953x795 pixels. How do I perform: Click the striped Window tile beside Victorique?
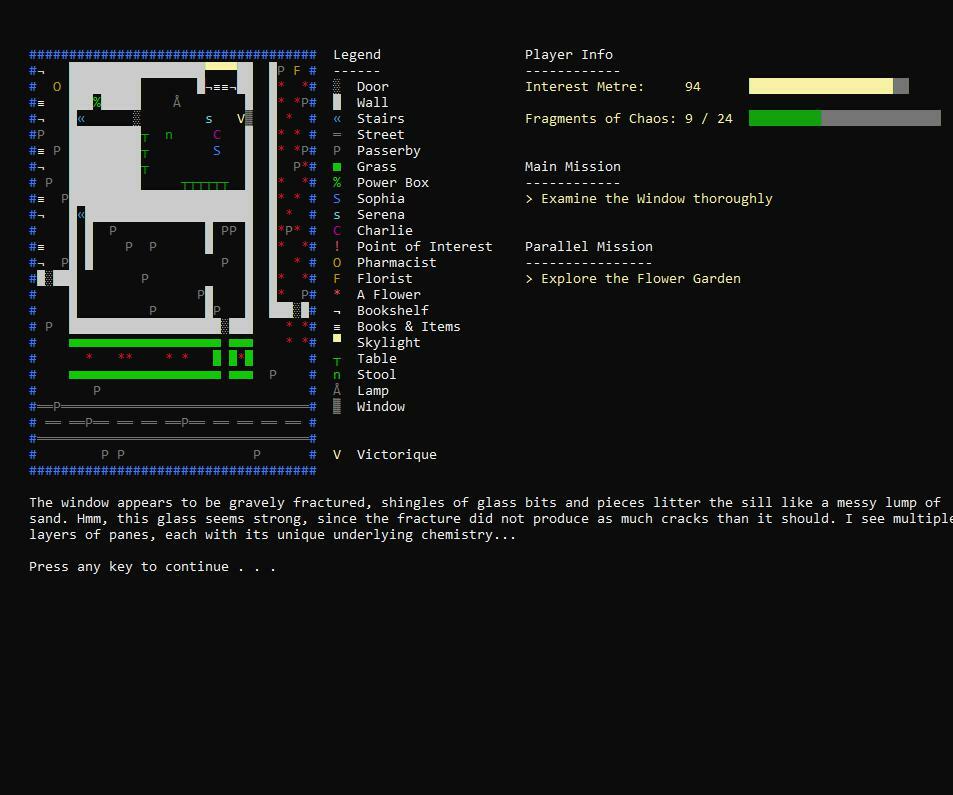249,119
